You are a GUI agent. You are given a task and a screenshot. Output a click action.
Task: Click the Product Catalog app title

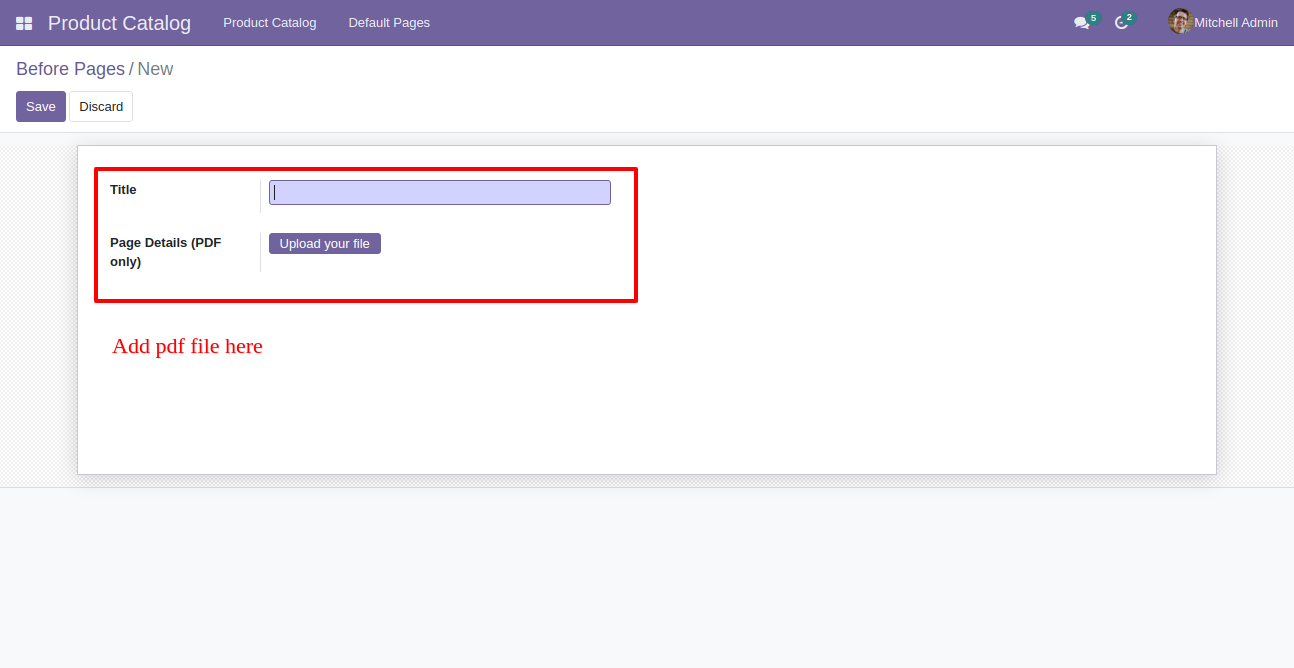click(119, 23)
